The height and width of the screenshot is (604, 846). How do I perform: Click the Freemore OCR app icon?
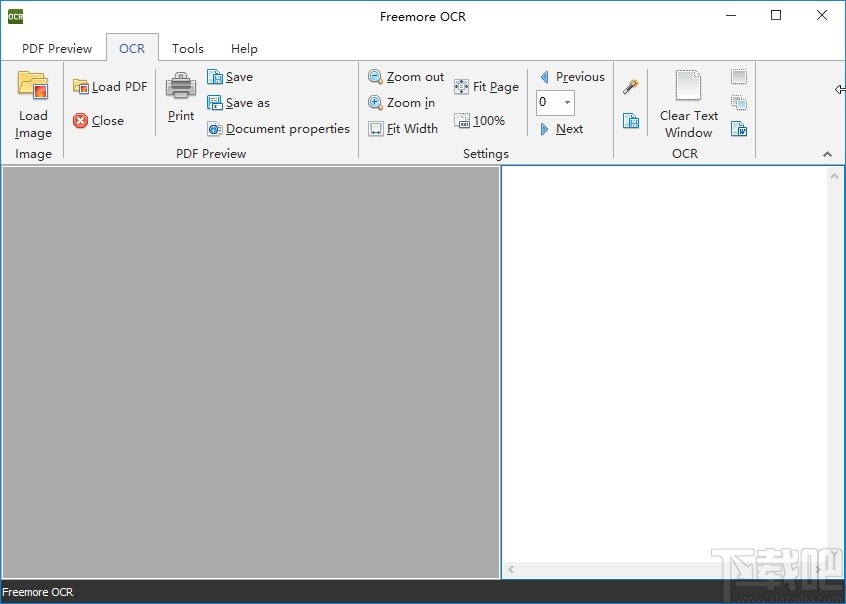pos(15,16)
